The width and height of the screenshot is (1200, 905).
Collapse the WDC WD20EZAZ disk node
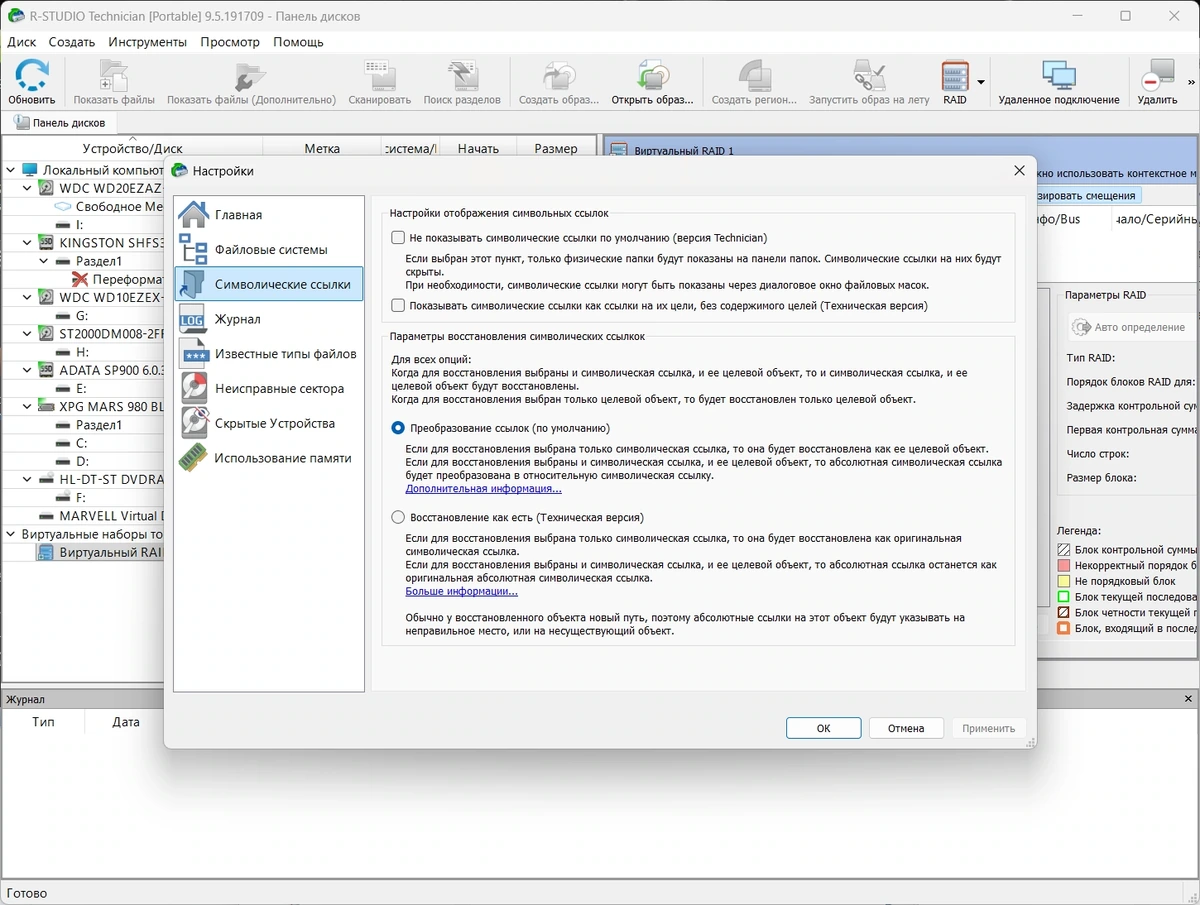(28, 188)
